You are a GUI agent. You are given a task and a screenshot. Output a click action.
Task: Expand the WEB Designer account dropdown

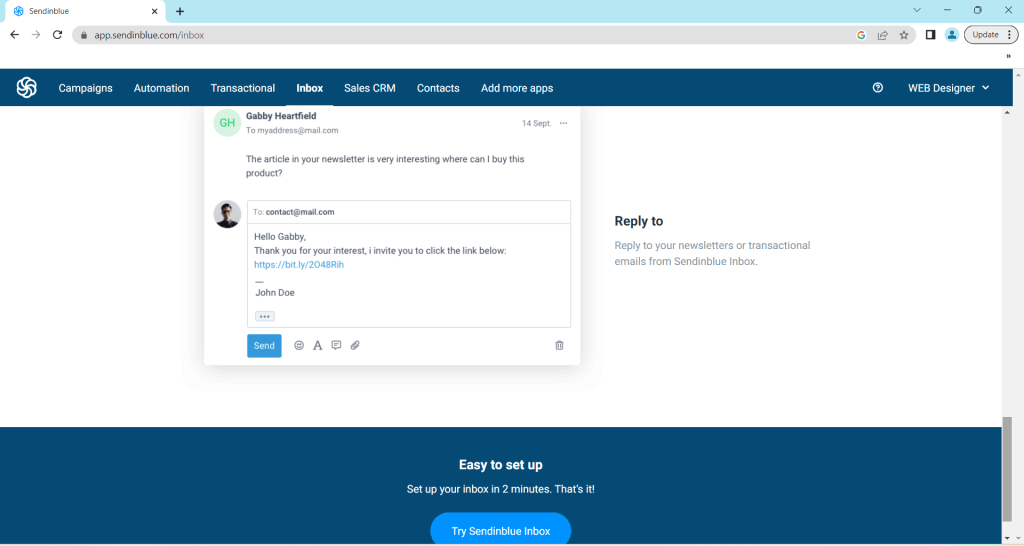948,88
